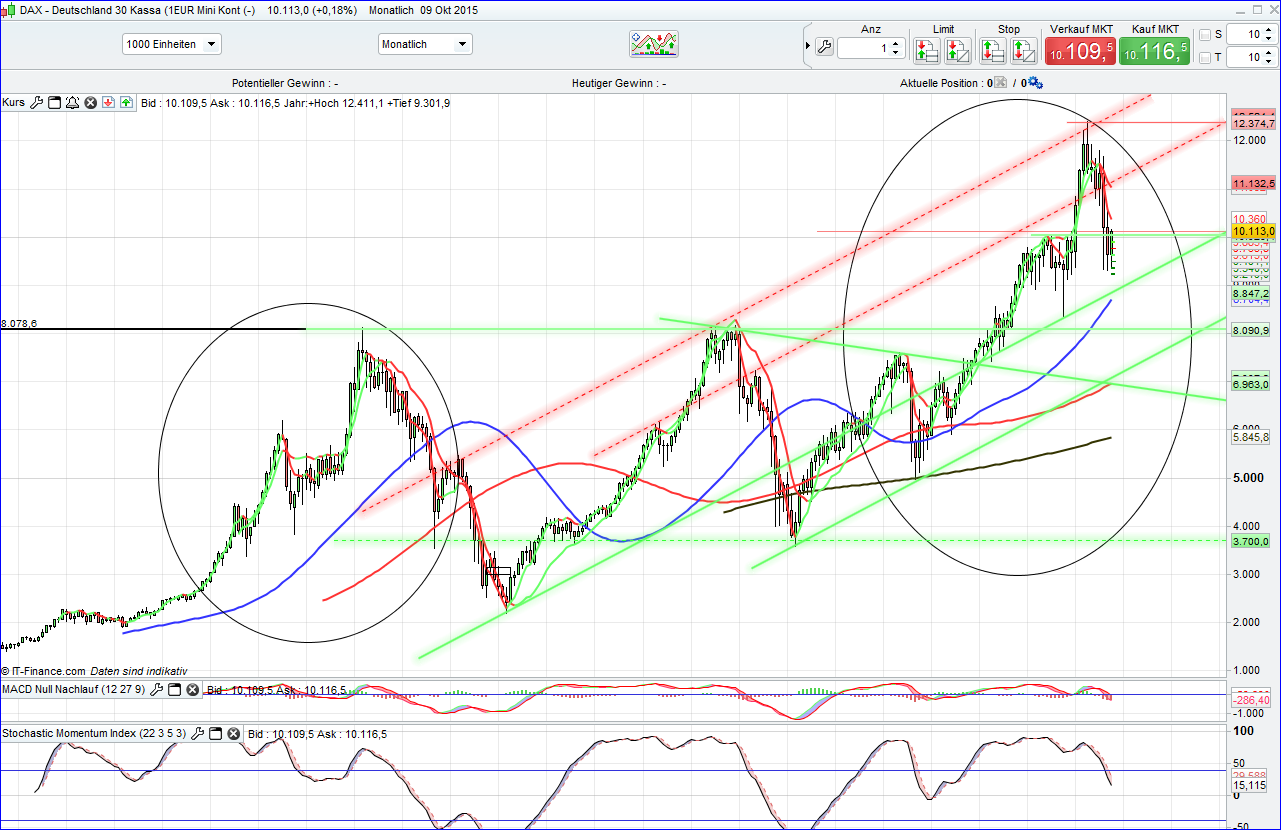
Task: Open the 1000 Einheiten dropdown
Action: (211, 44)
